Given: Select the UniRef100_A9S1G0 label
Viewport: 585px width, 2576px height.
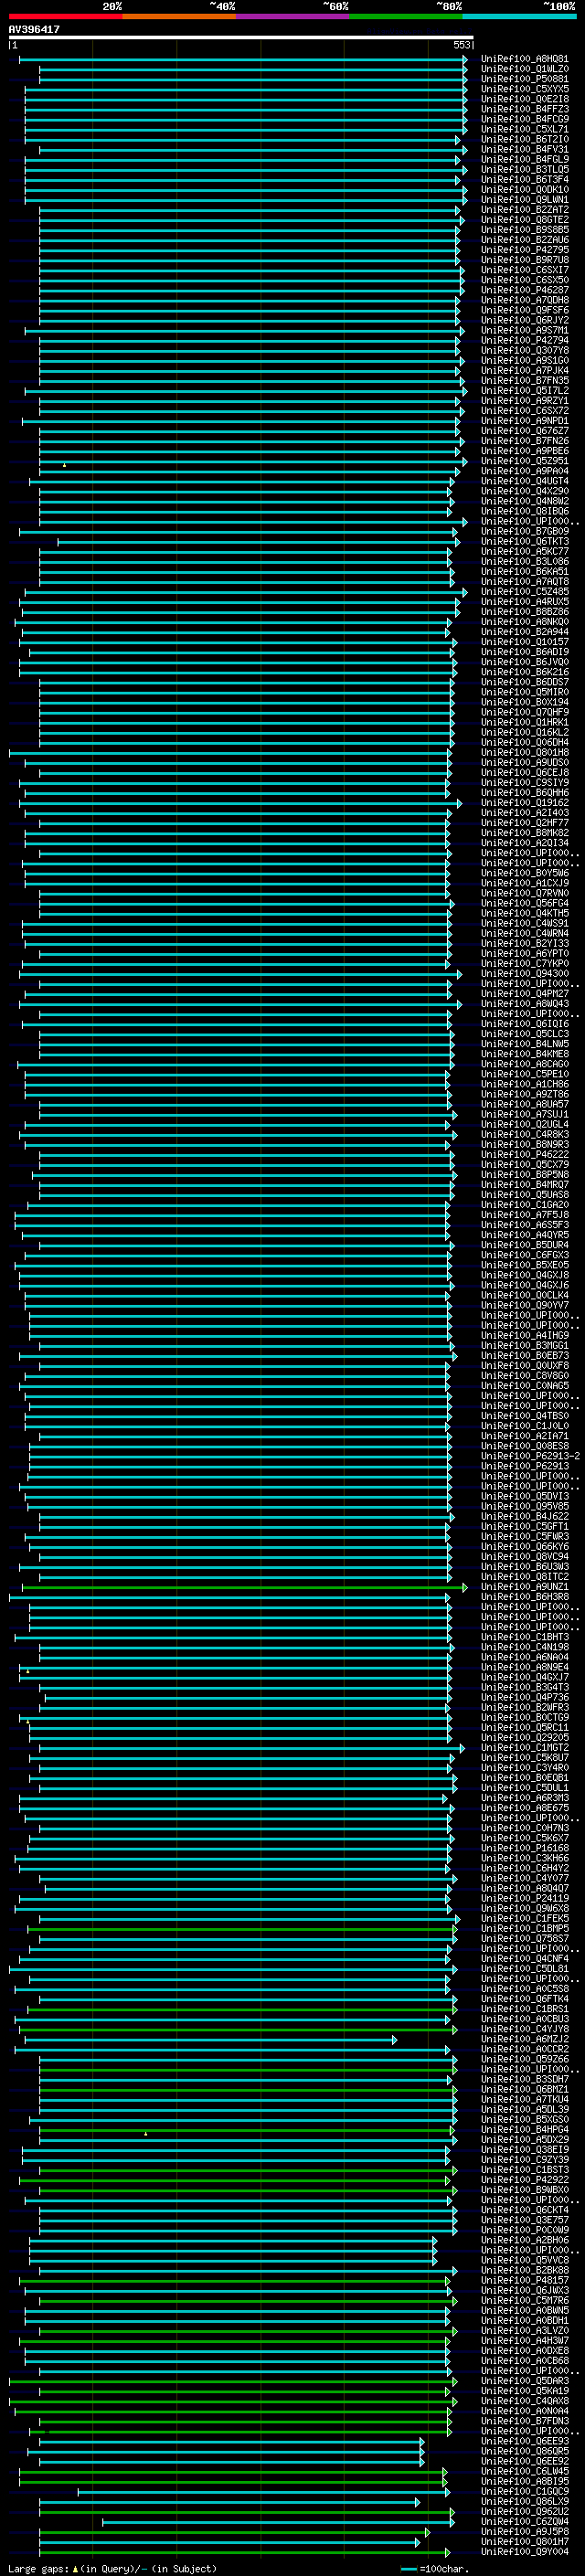Looking at the screenshot, I should 524,360.
